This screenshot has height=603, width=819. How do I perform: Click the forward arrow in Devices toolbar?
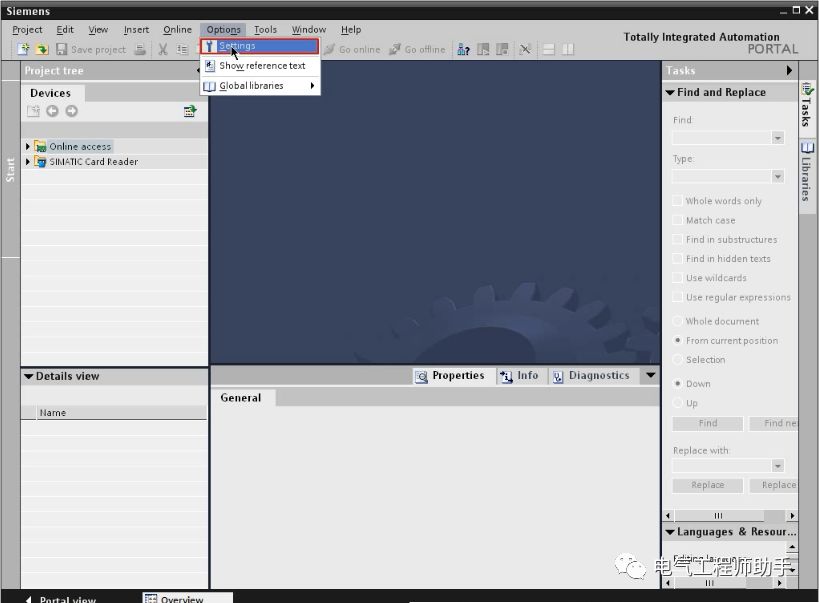coord(72,111)
